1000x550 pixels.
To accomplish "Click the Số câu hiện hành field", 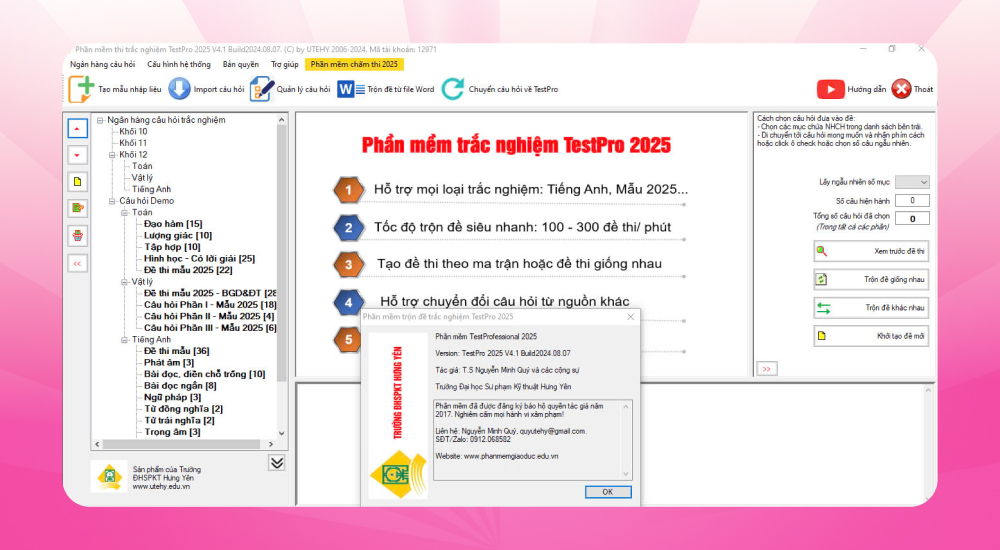I will click(x=912, y=200).
